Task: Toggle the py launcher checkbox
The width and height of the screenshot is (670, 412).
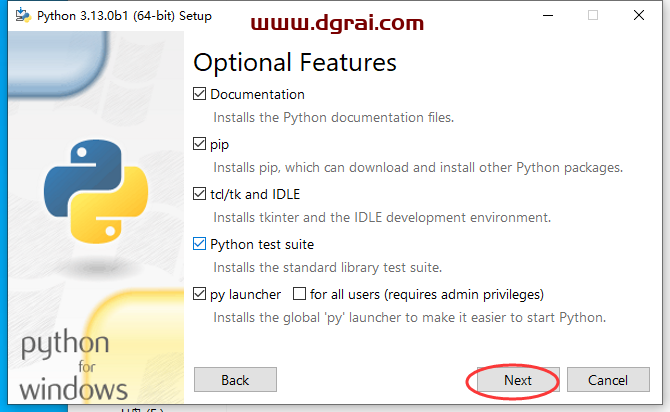Action: (x=199, y=294)
